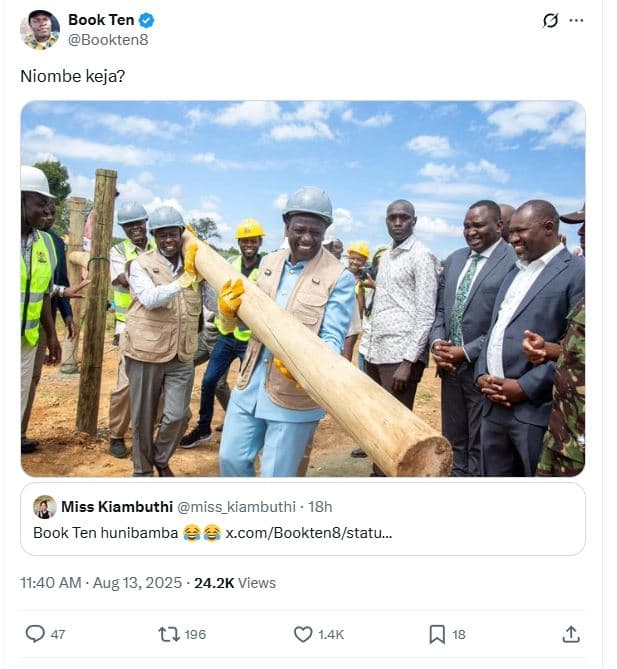Click the Book Ten display name
This screenshot has width=617, height=669.
pos(100,21)
